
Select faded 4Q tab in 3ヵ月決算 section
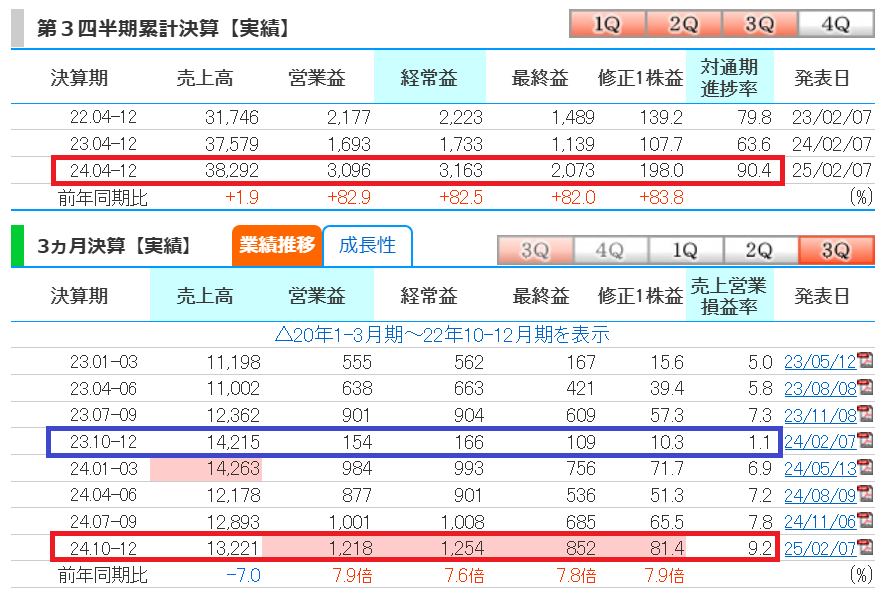610,250
